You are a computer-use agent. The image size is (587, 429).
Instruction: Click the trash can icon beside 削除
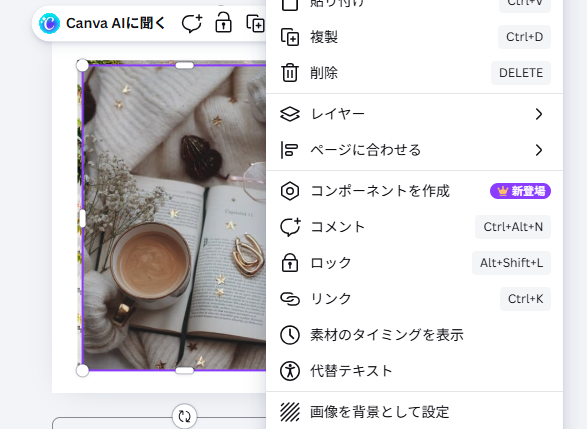pos(290,73)
